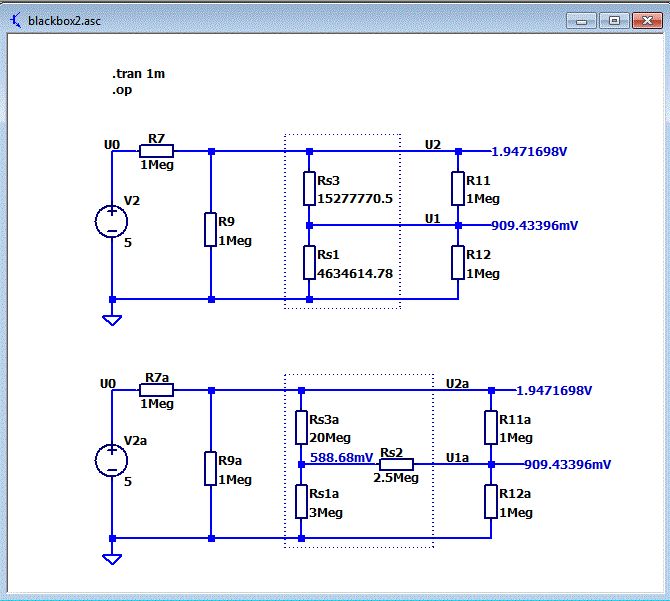Click resistor Rs2 symbol

click(396, 464)
